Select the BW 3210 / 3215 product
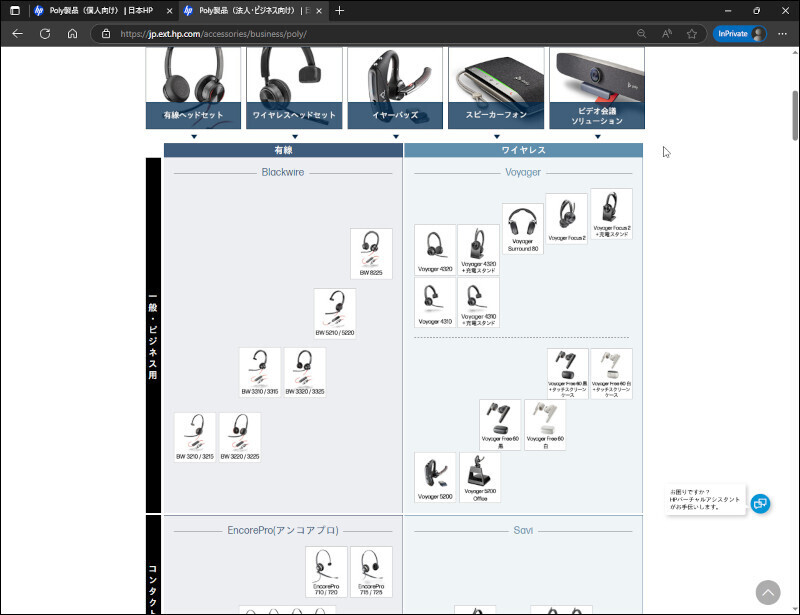The image size is (800, 615). coord(195,437)
